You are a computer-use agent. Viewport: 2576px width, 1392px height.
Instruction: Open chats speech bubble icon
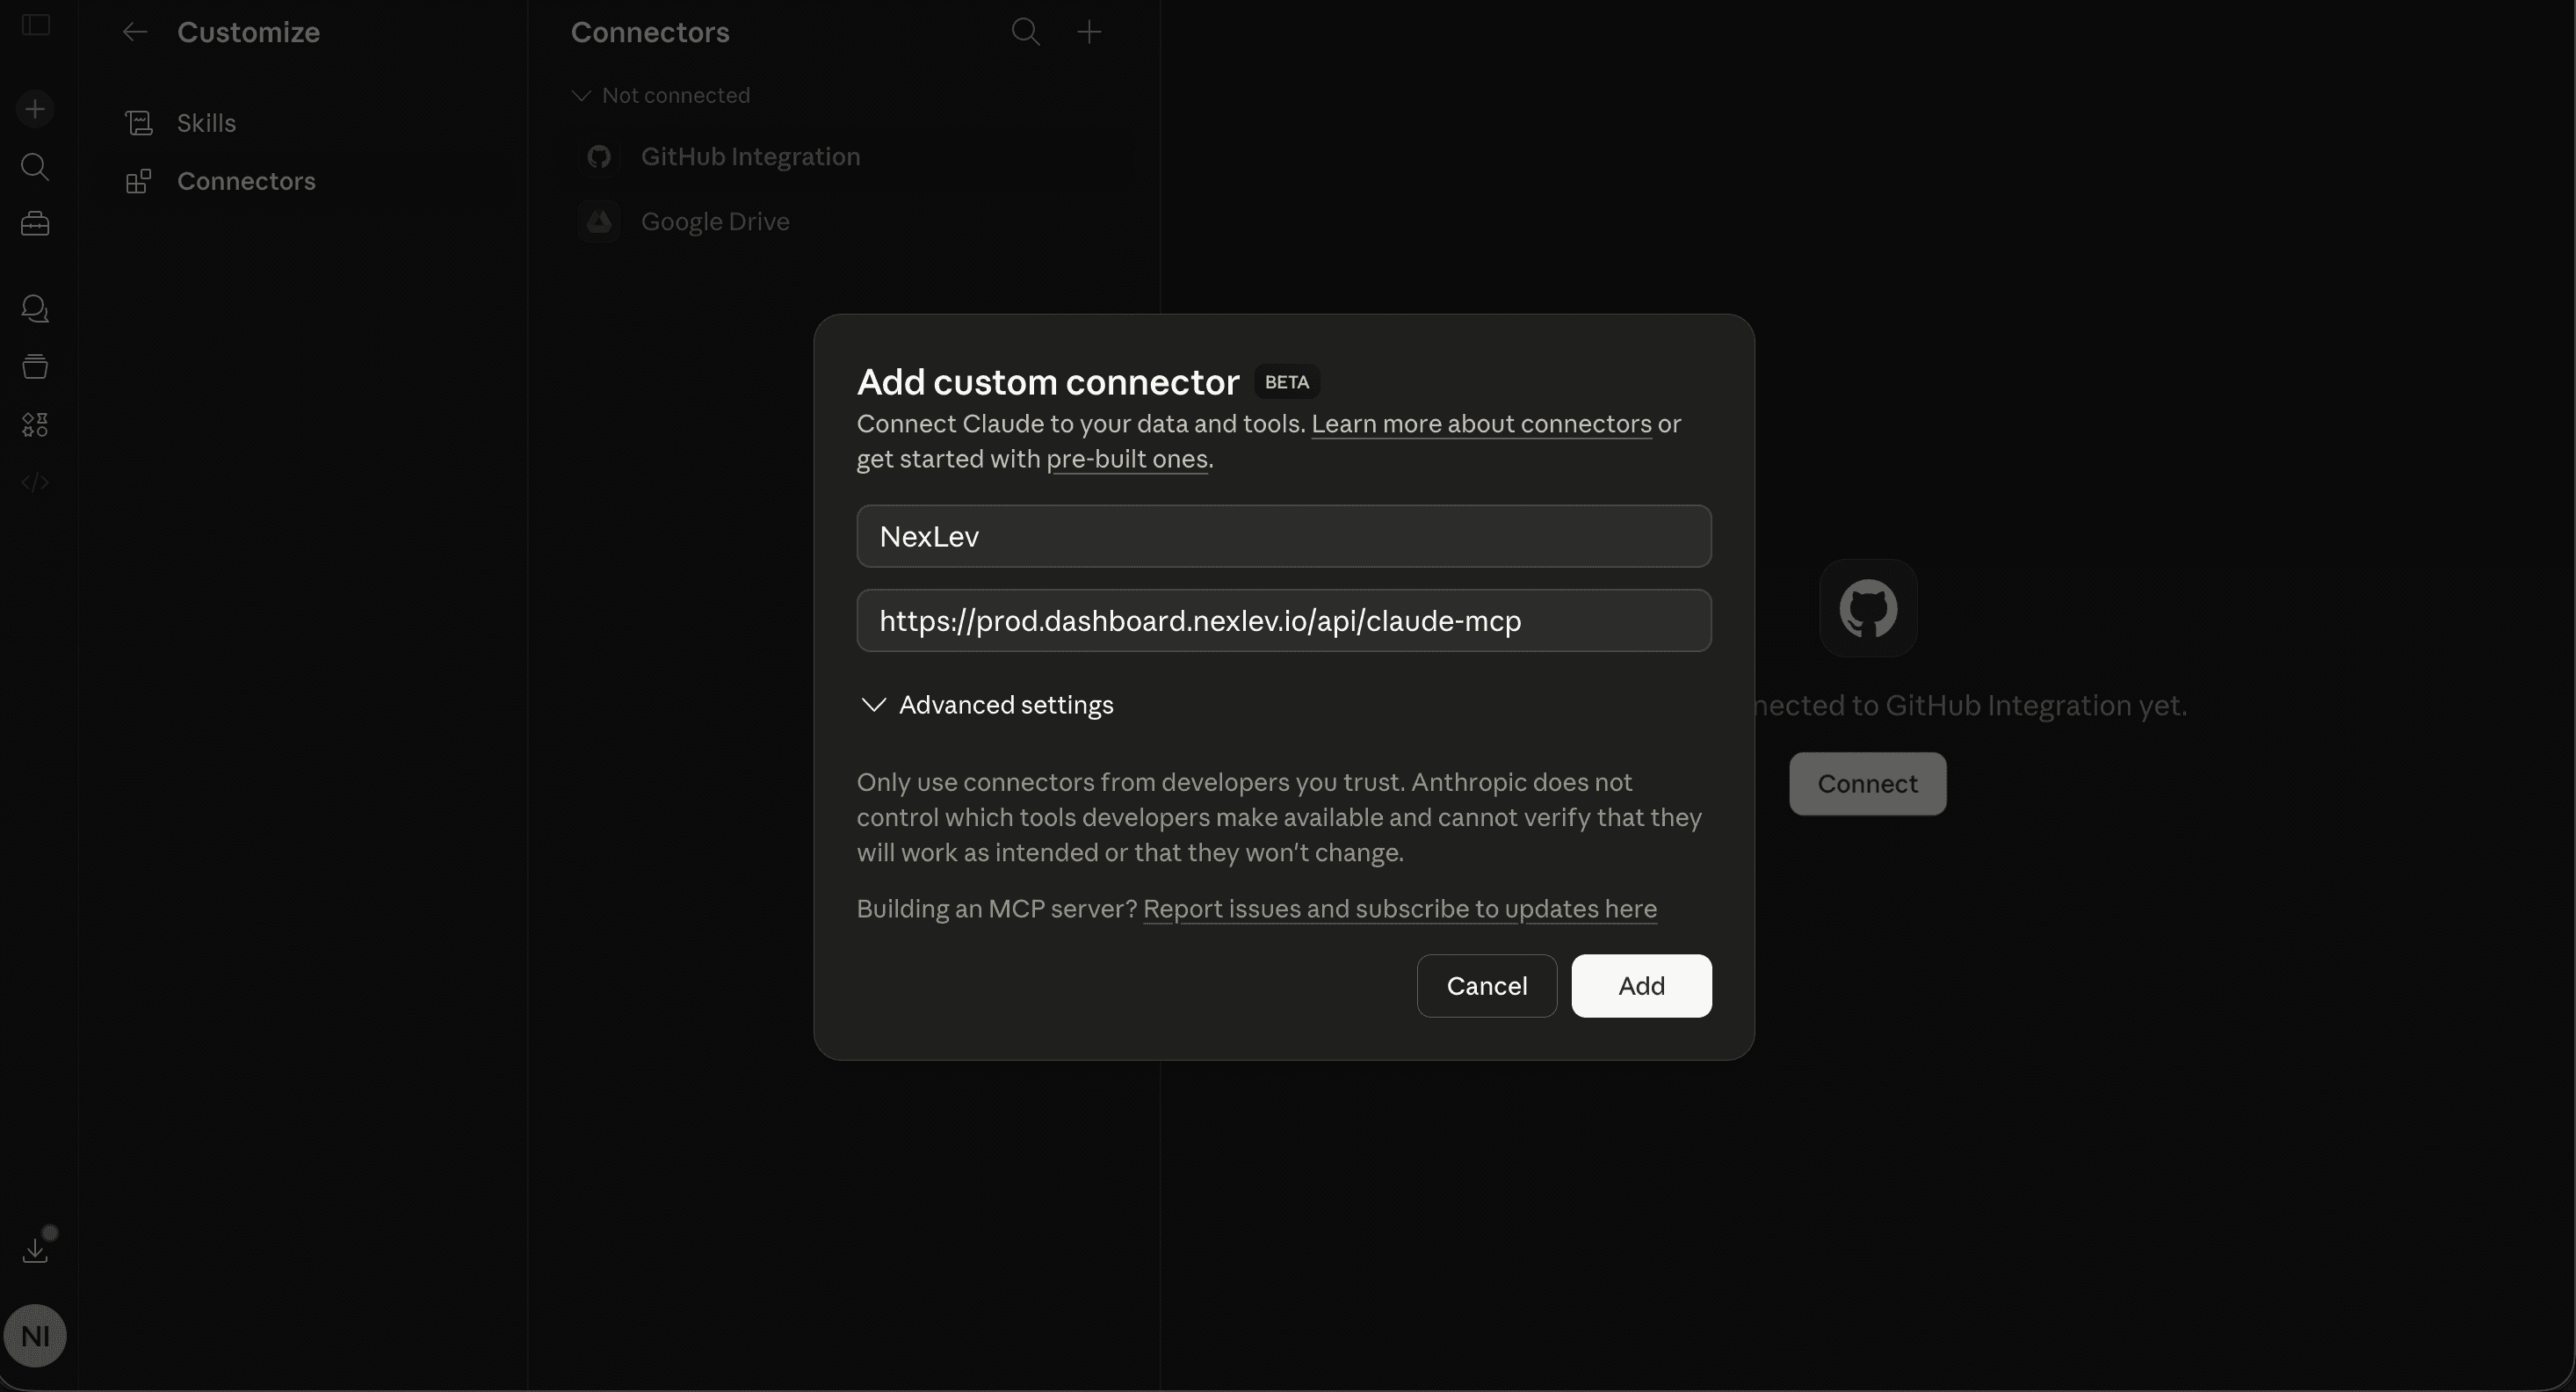(35, 308)
